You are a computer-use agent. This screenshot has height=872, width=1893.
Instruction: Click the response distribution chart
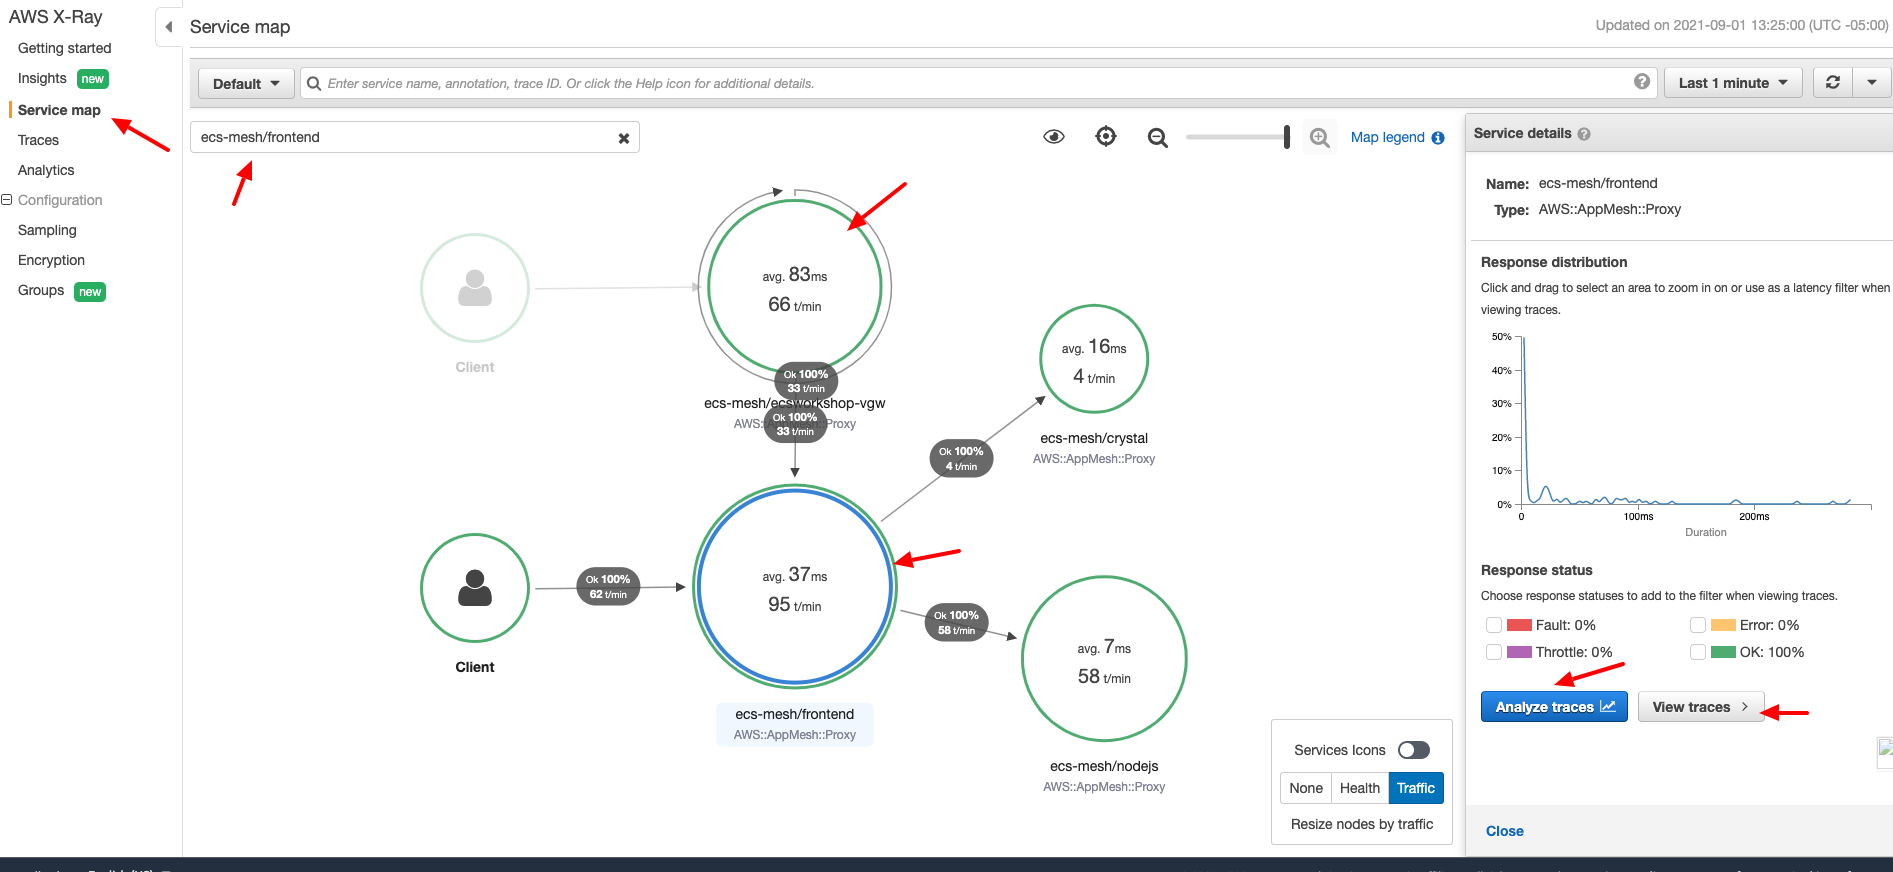pos(1695,420)
